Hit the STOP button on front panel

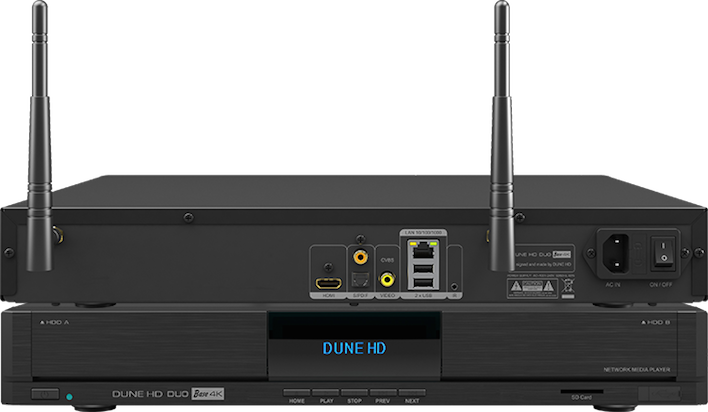tap(354, 393)
